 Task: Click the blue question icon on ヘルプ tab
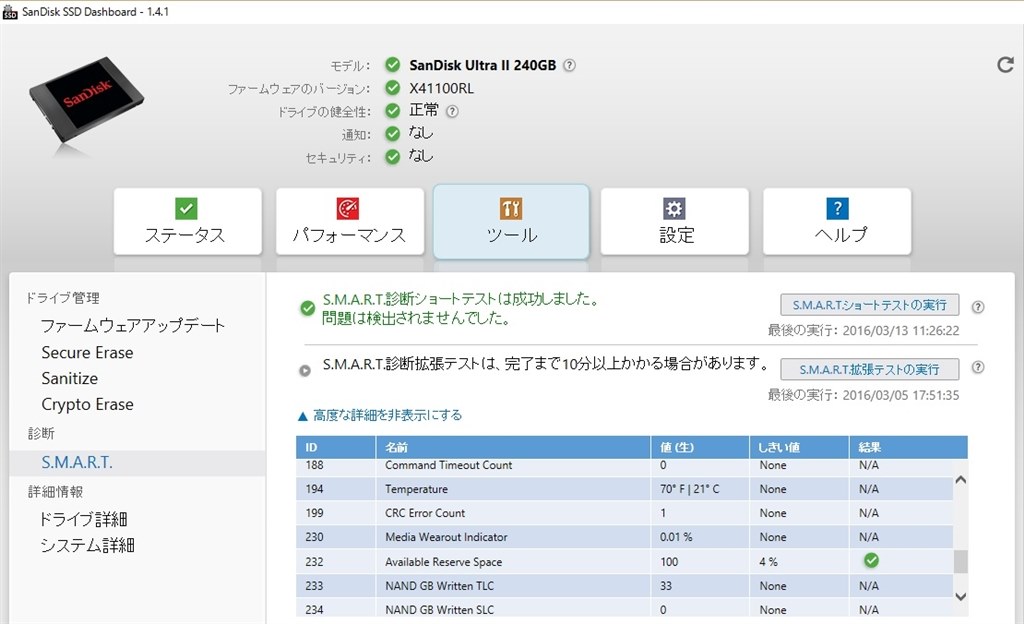tap(837, 208)
